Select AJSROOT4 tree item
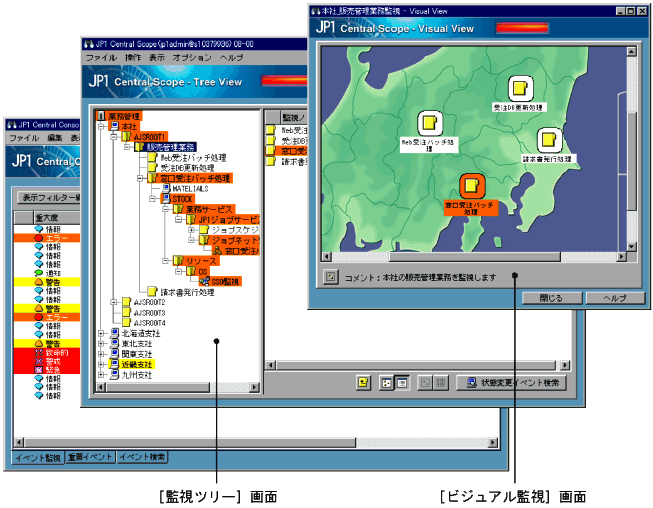Image resolution: width=653 pixels, height=508 pixels. coord(150,323)
